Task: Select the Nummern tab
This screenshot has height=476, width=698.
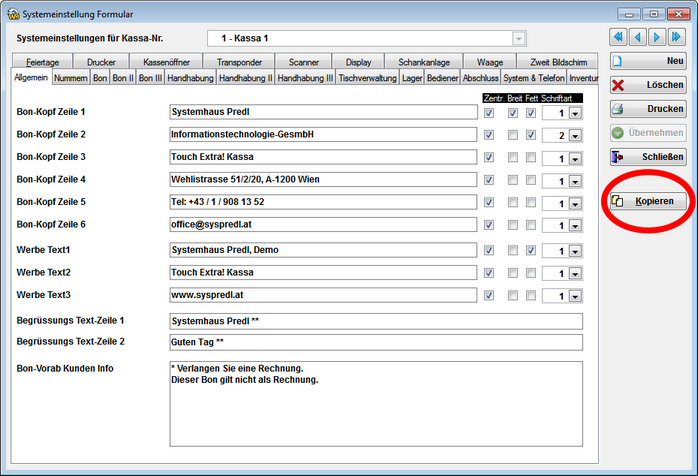Action: 71,78
